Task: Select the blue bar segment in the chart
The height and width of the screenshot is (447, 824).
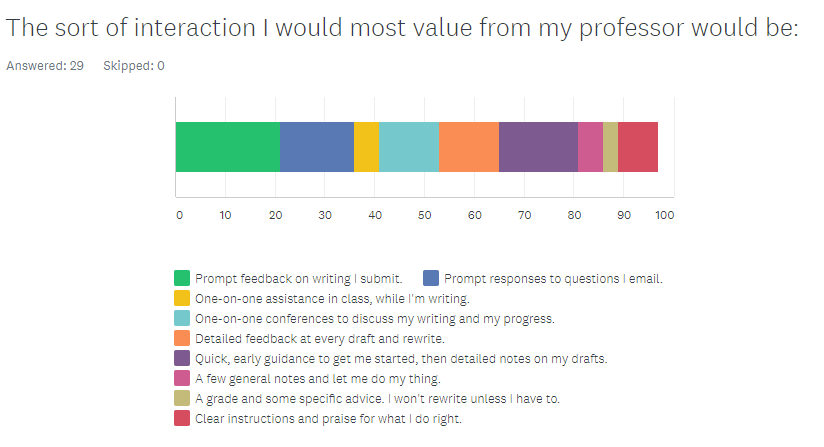Action: [316, 147]
